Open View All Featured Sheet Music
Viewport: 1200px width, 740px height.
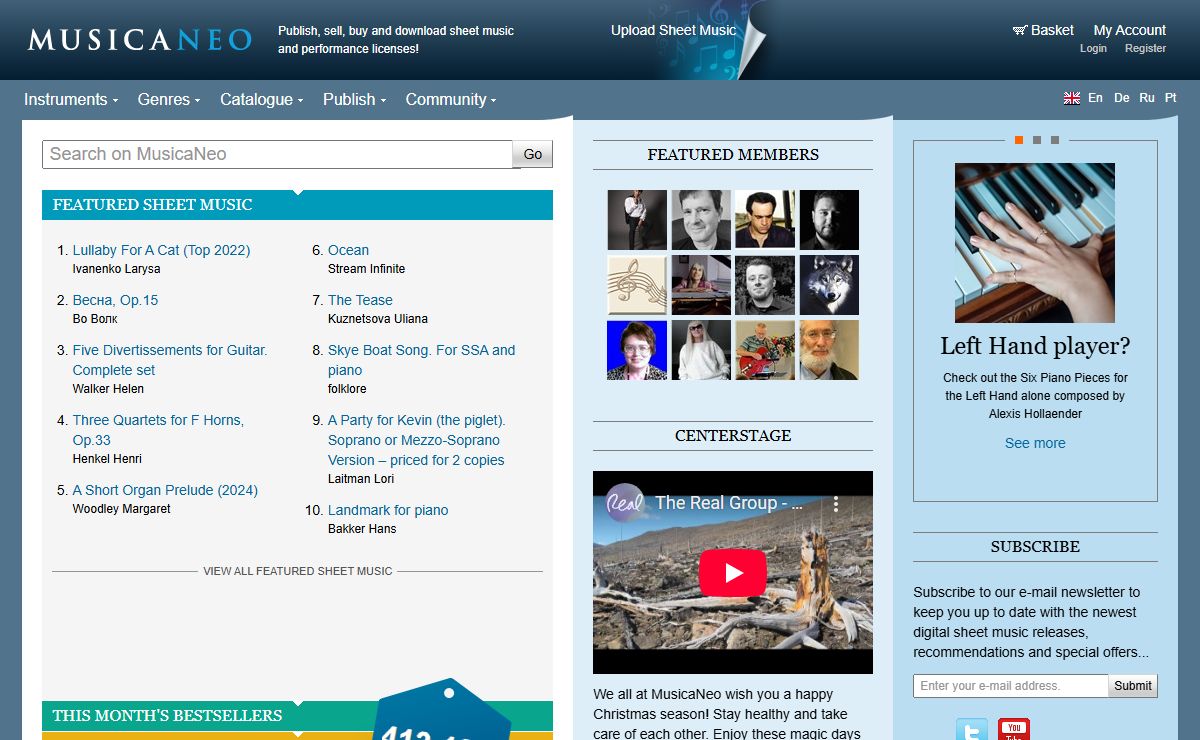point(298,571)
